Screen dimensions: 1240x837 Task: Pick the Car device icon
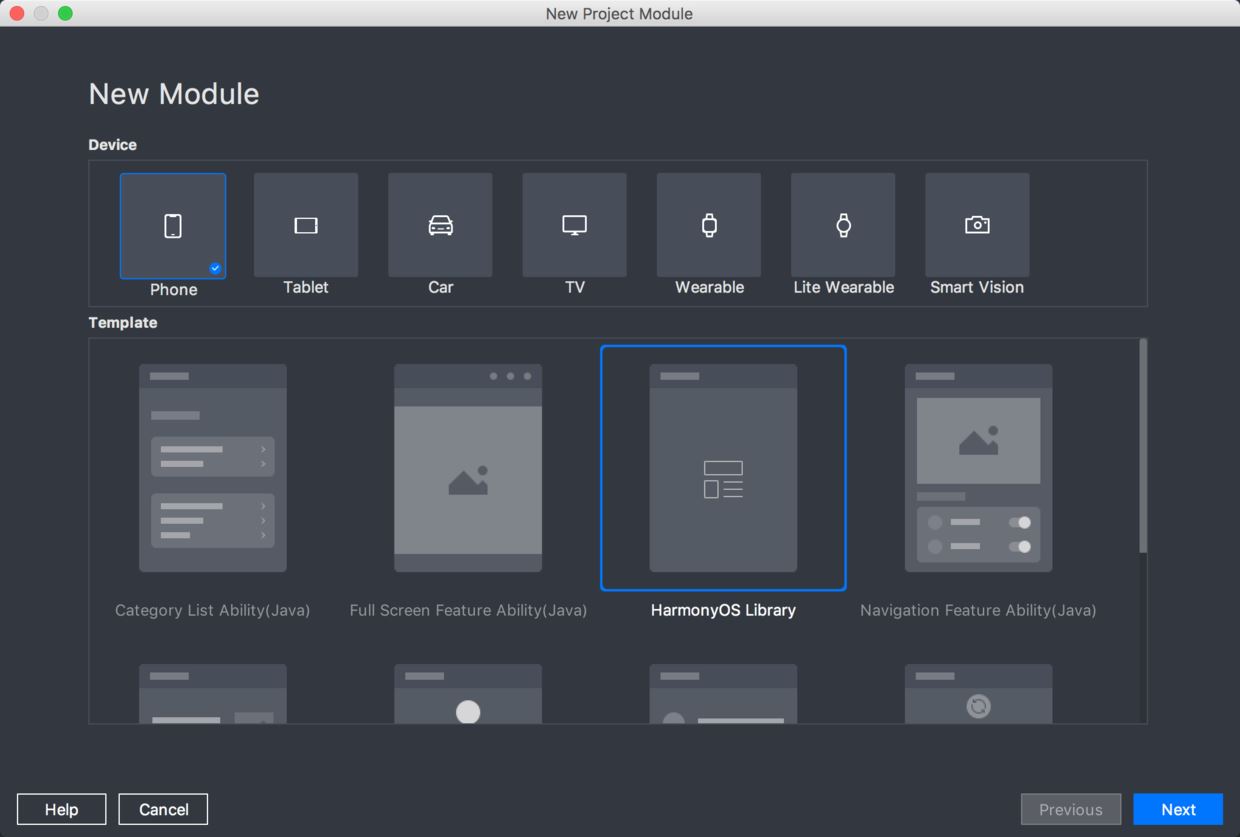pos(440,226)
